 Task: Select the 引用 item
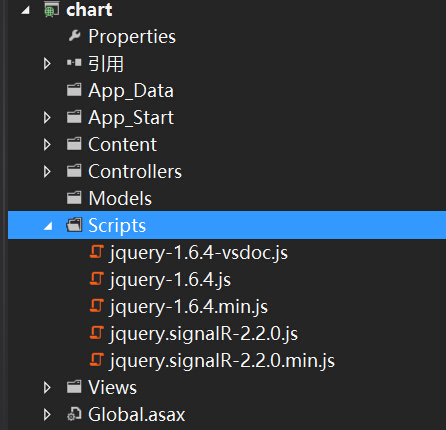[x=106, y=63]
